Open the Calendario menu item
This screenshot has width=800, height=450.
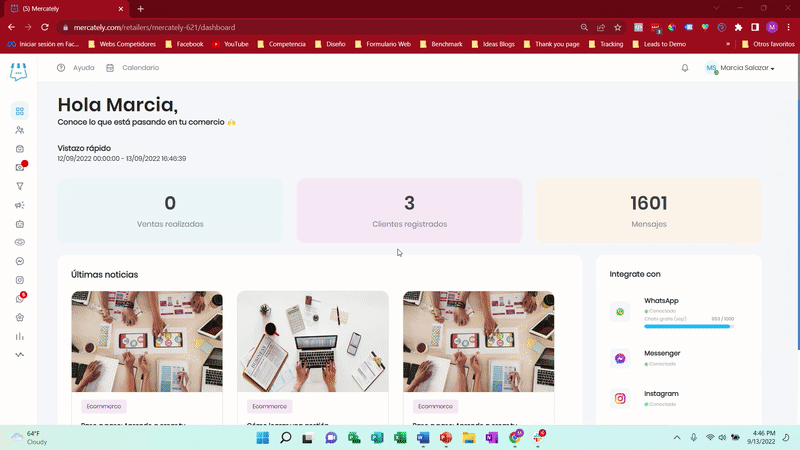point(133,68)
